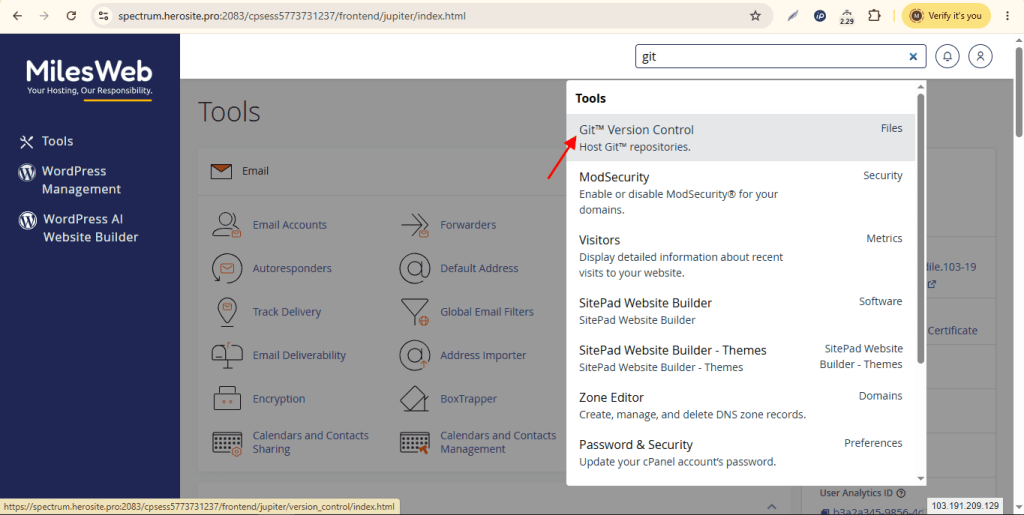Open Zone Editor search result

[741, 405]
